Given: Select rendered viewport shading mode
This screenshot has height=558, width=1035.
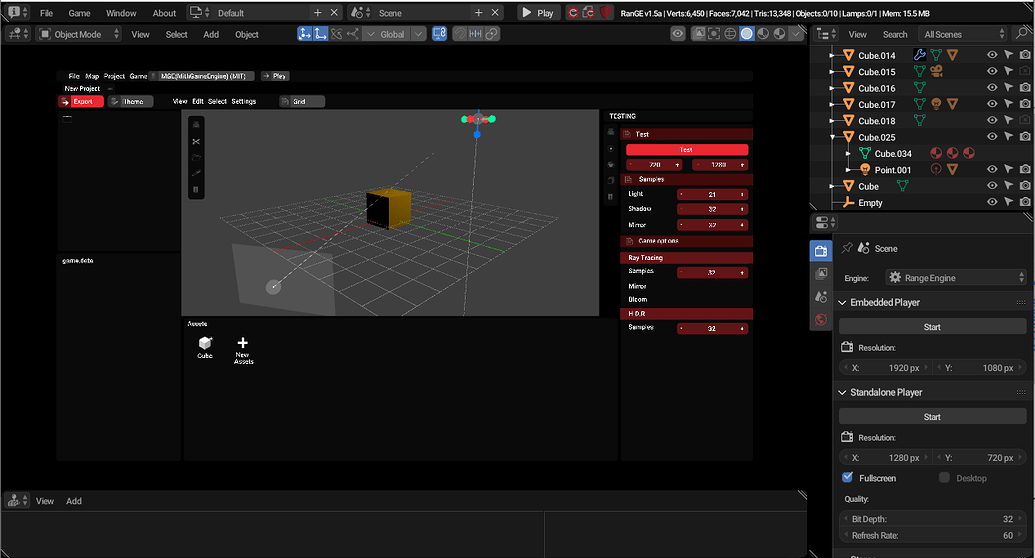Looking at the screenshot, I should click(x=780, y=34).
